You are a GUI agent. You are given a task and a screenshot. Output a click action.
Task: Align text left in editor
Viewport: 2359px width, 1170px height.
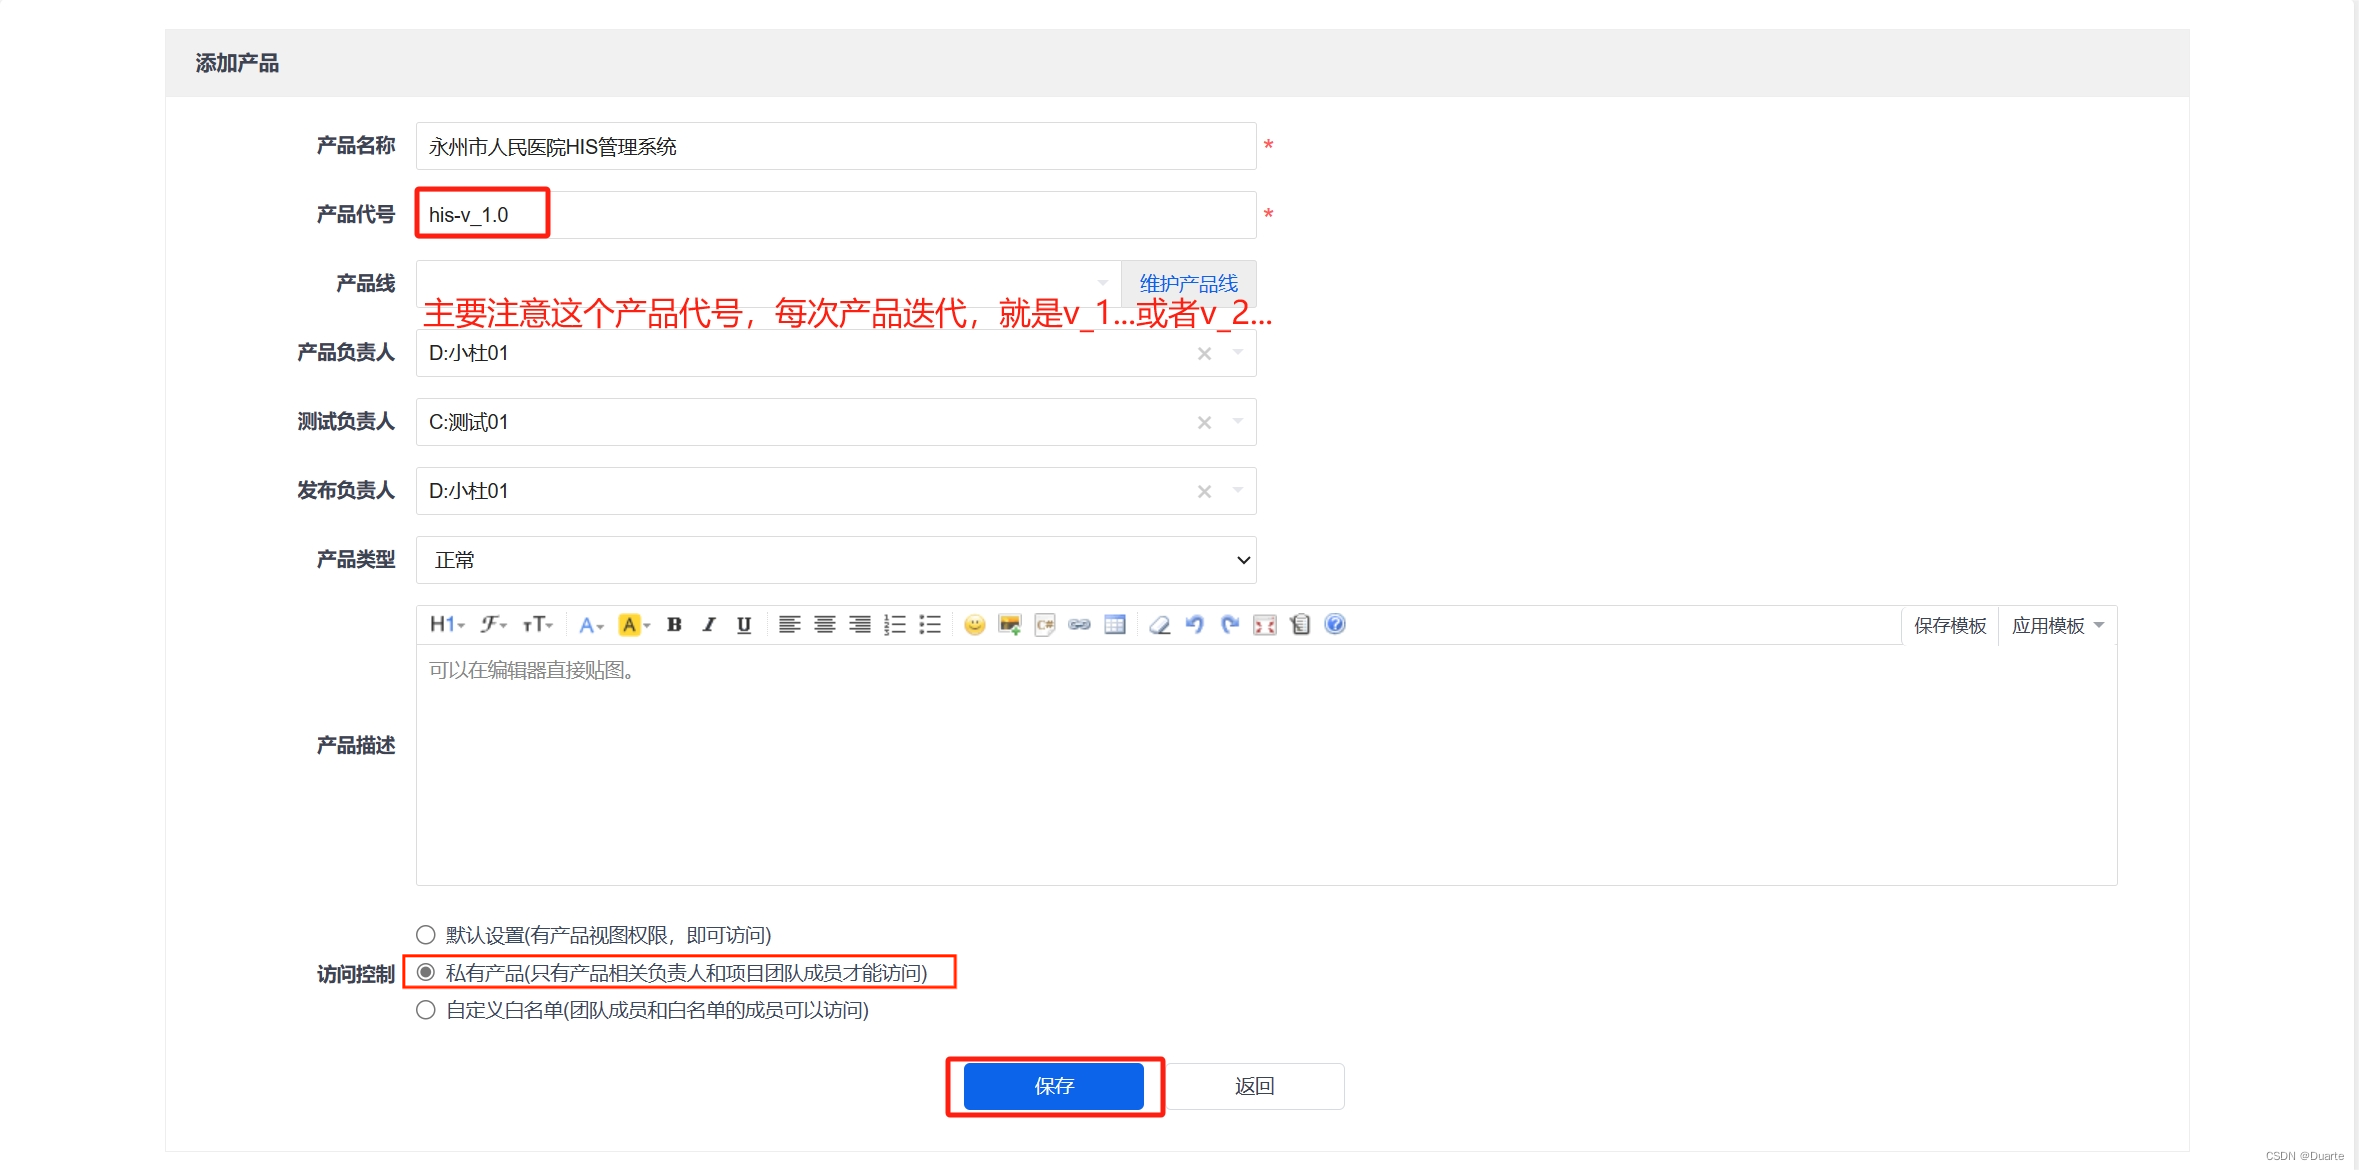coord(789,625)
